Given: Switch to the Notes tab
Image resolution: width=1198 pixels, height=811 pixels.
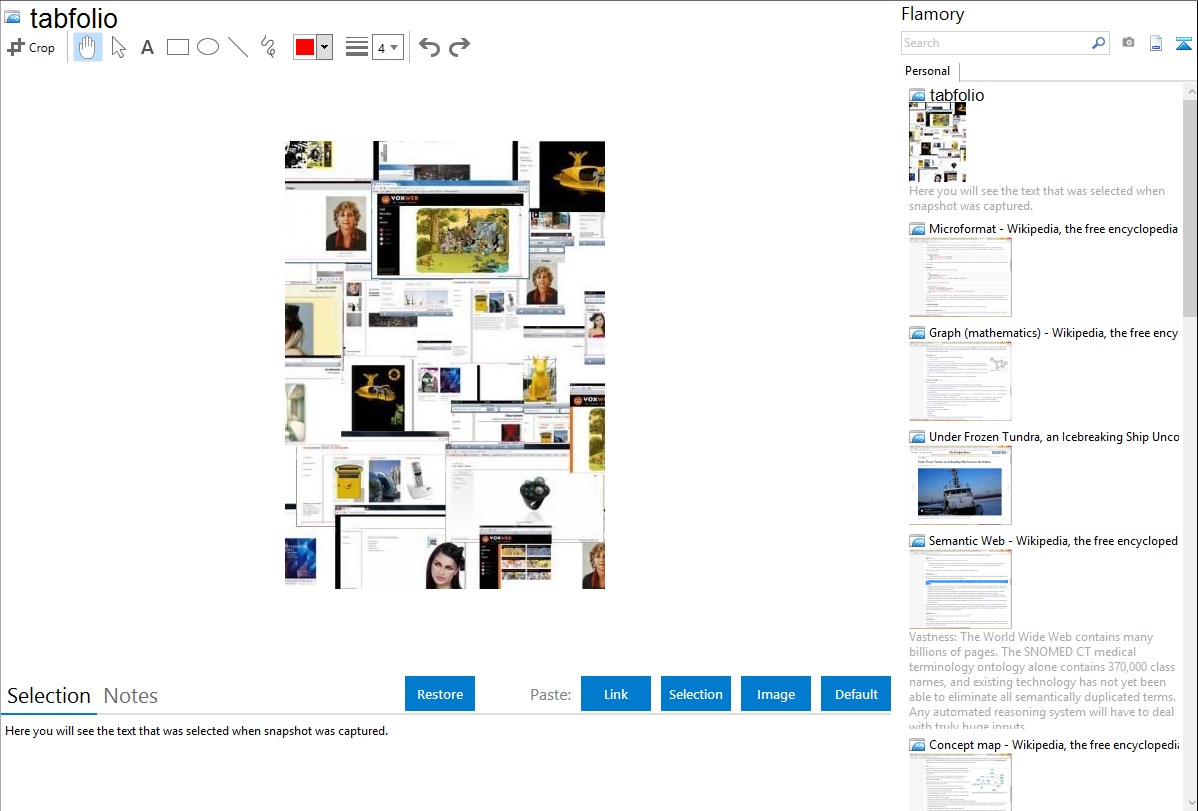Looking at the screenshot, I should tap(131, 696).
